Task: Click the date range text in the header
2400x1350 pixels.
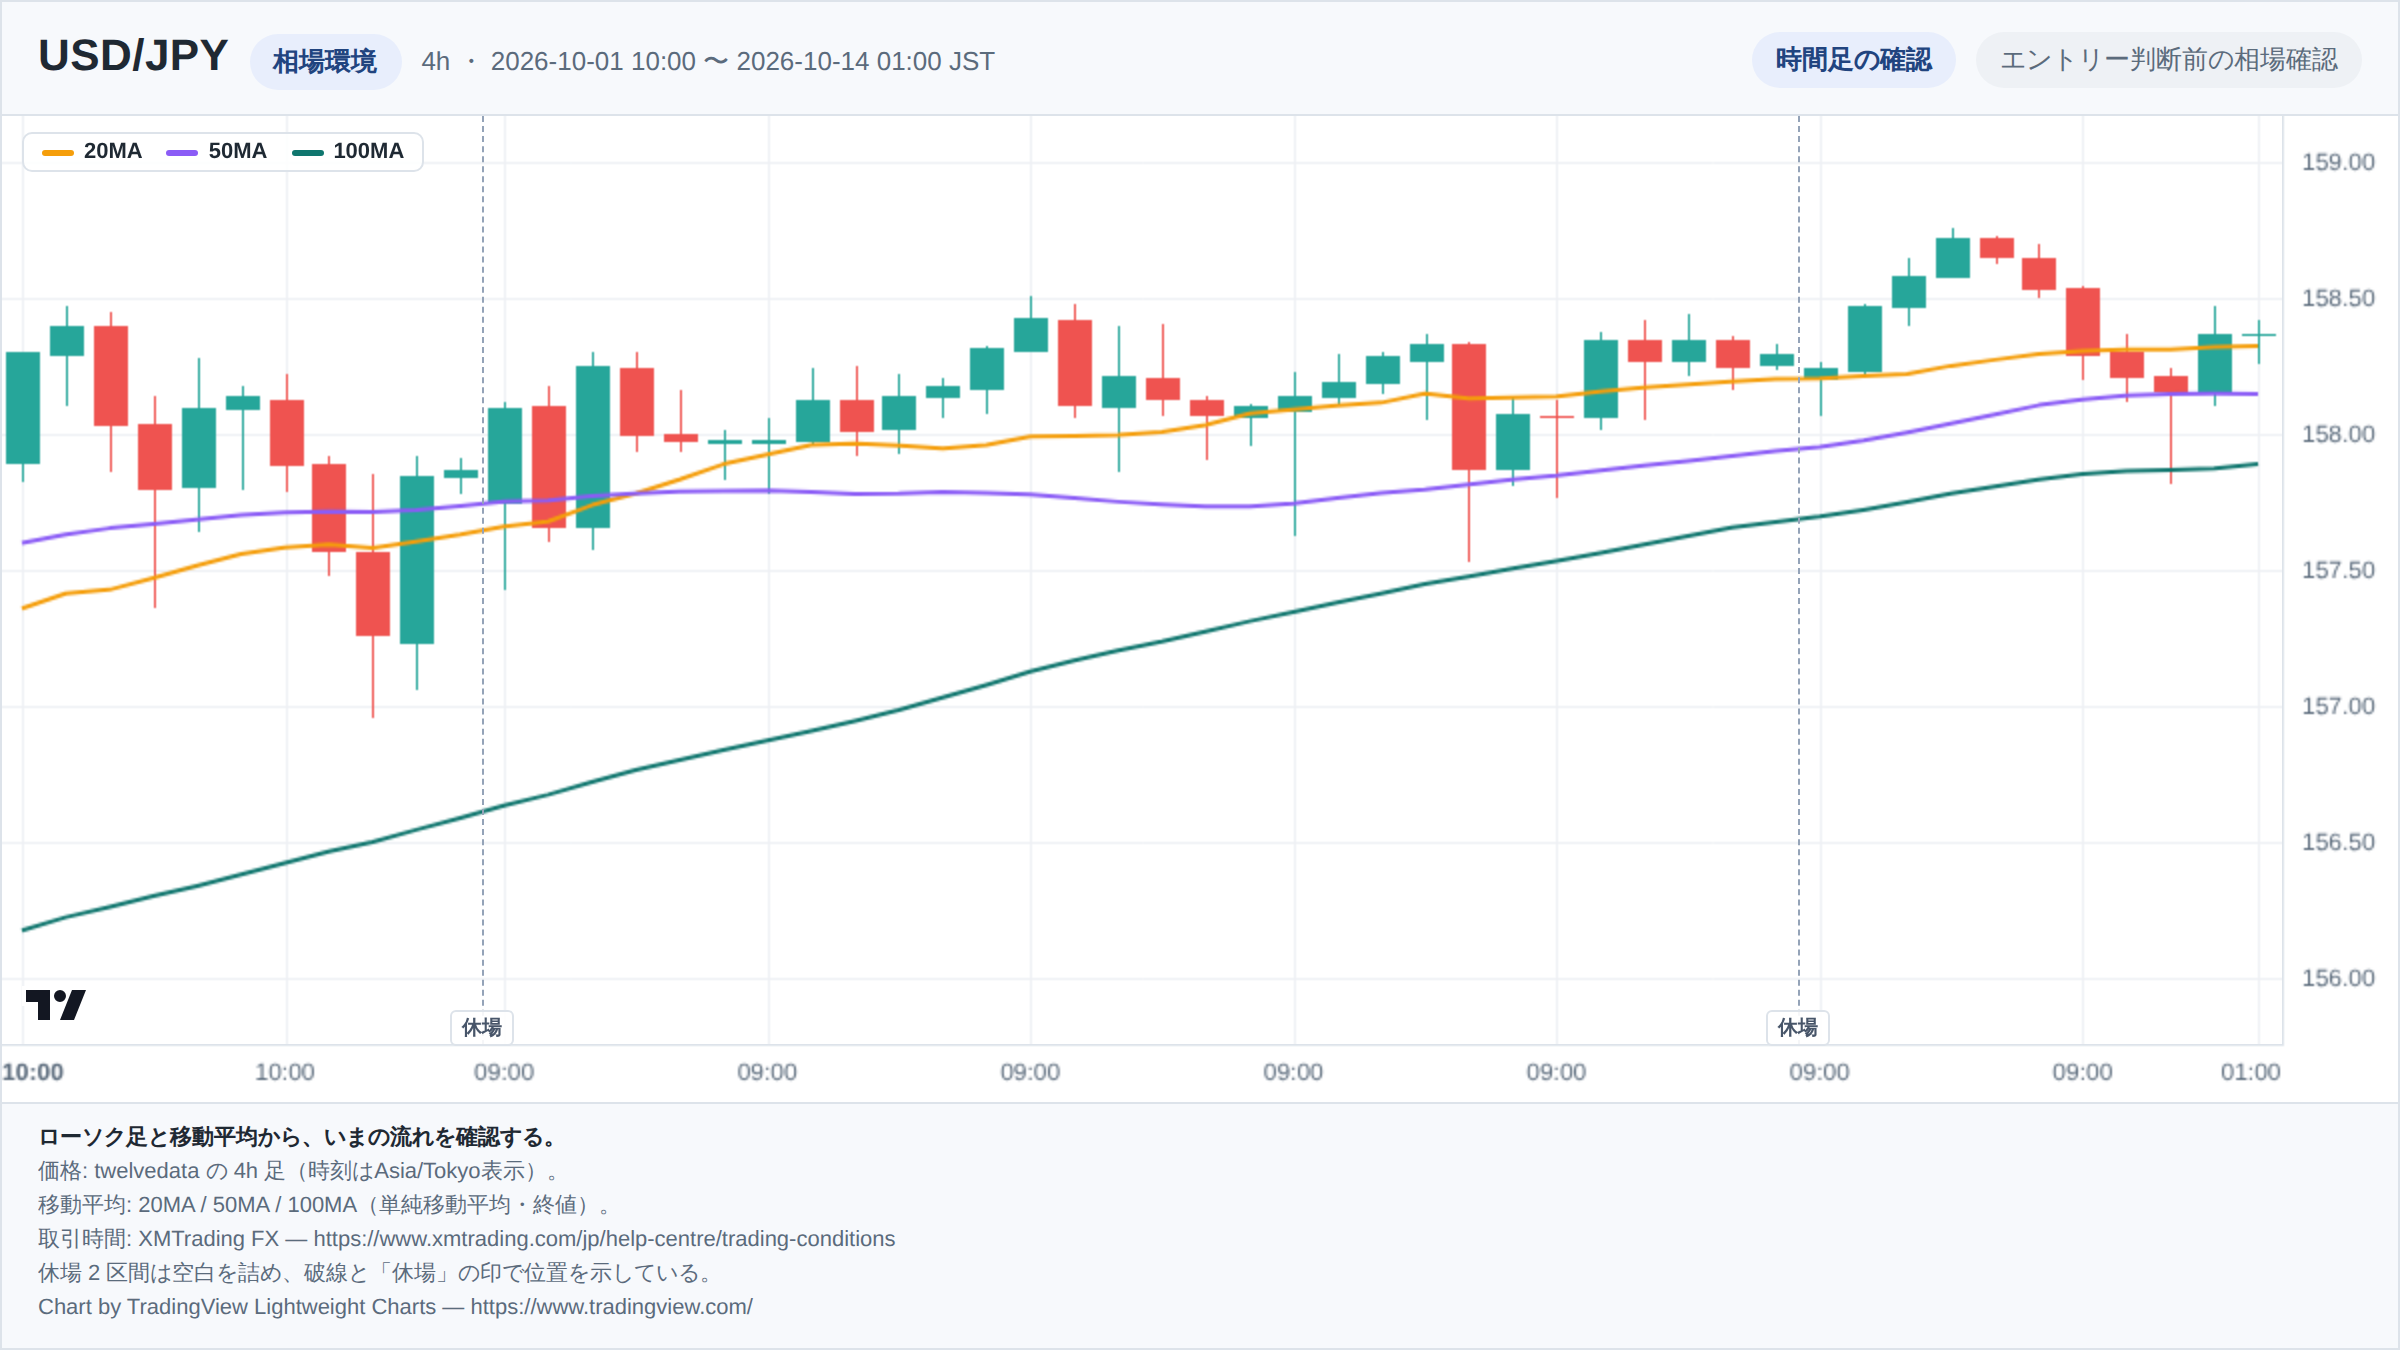Action: (742, 61)
